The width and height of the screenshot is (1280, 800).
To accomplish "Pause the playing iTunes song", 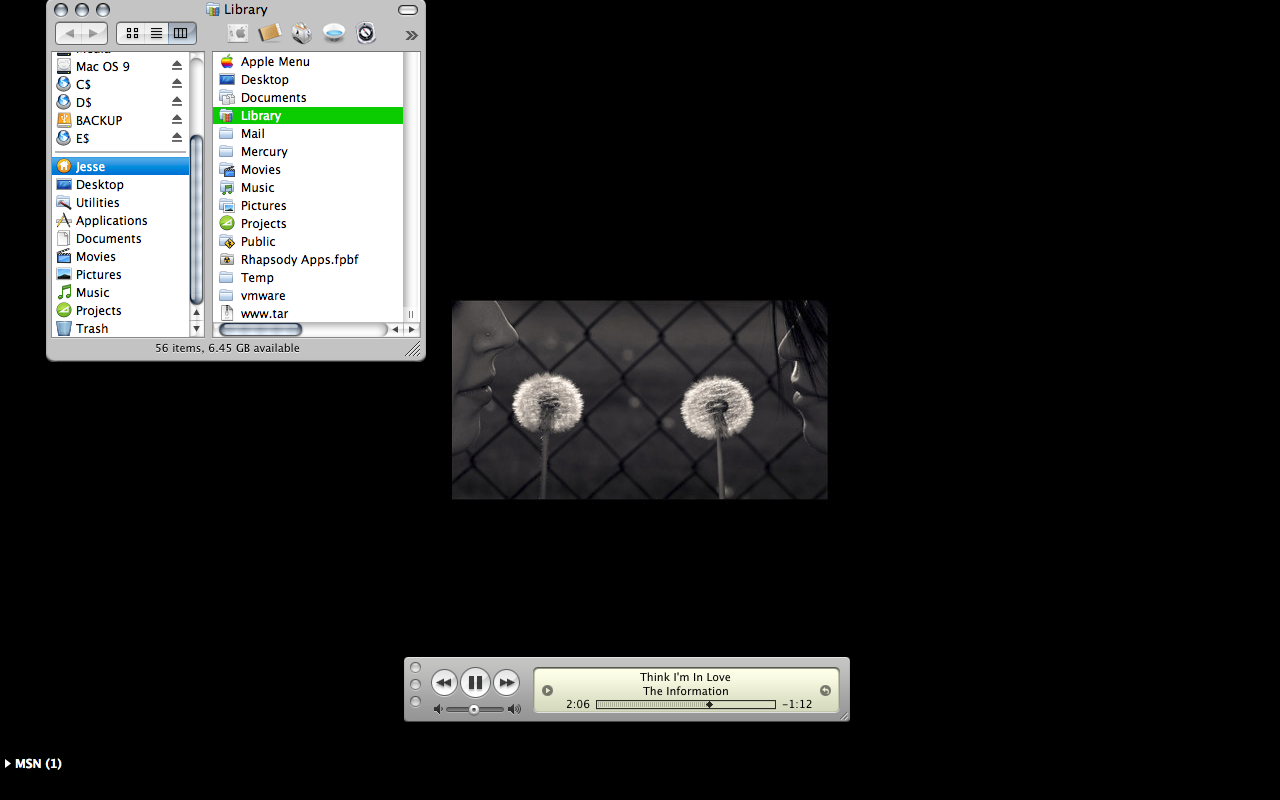I will [475, 683].
